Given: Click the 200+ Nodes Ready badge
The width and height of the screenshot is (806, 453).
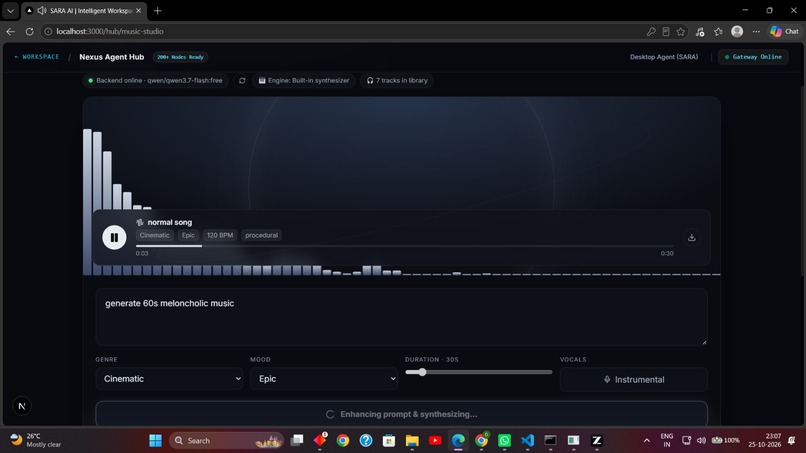Looking at the screenshot, I should (180, 57).
